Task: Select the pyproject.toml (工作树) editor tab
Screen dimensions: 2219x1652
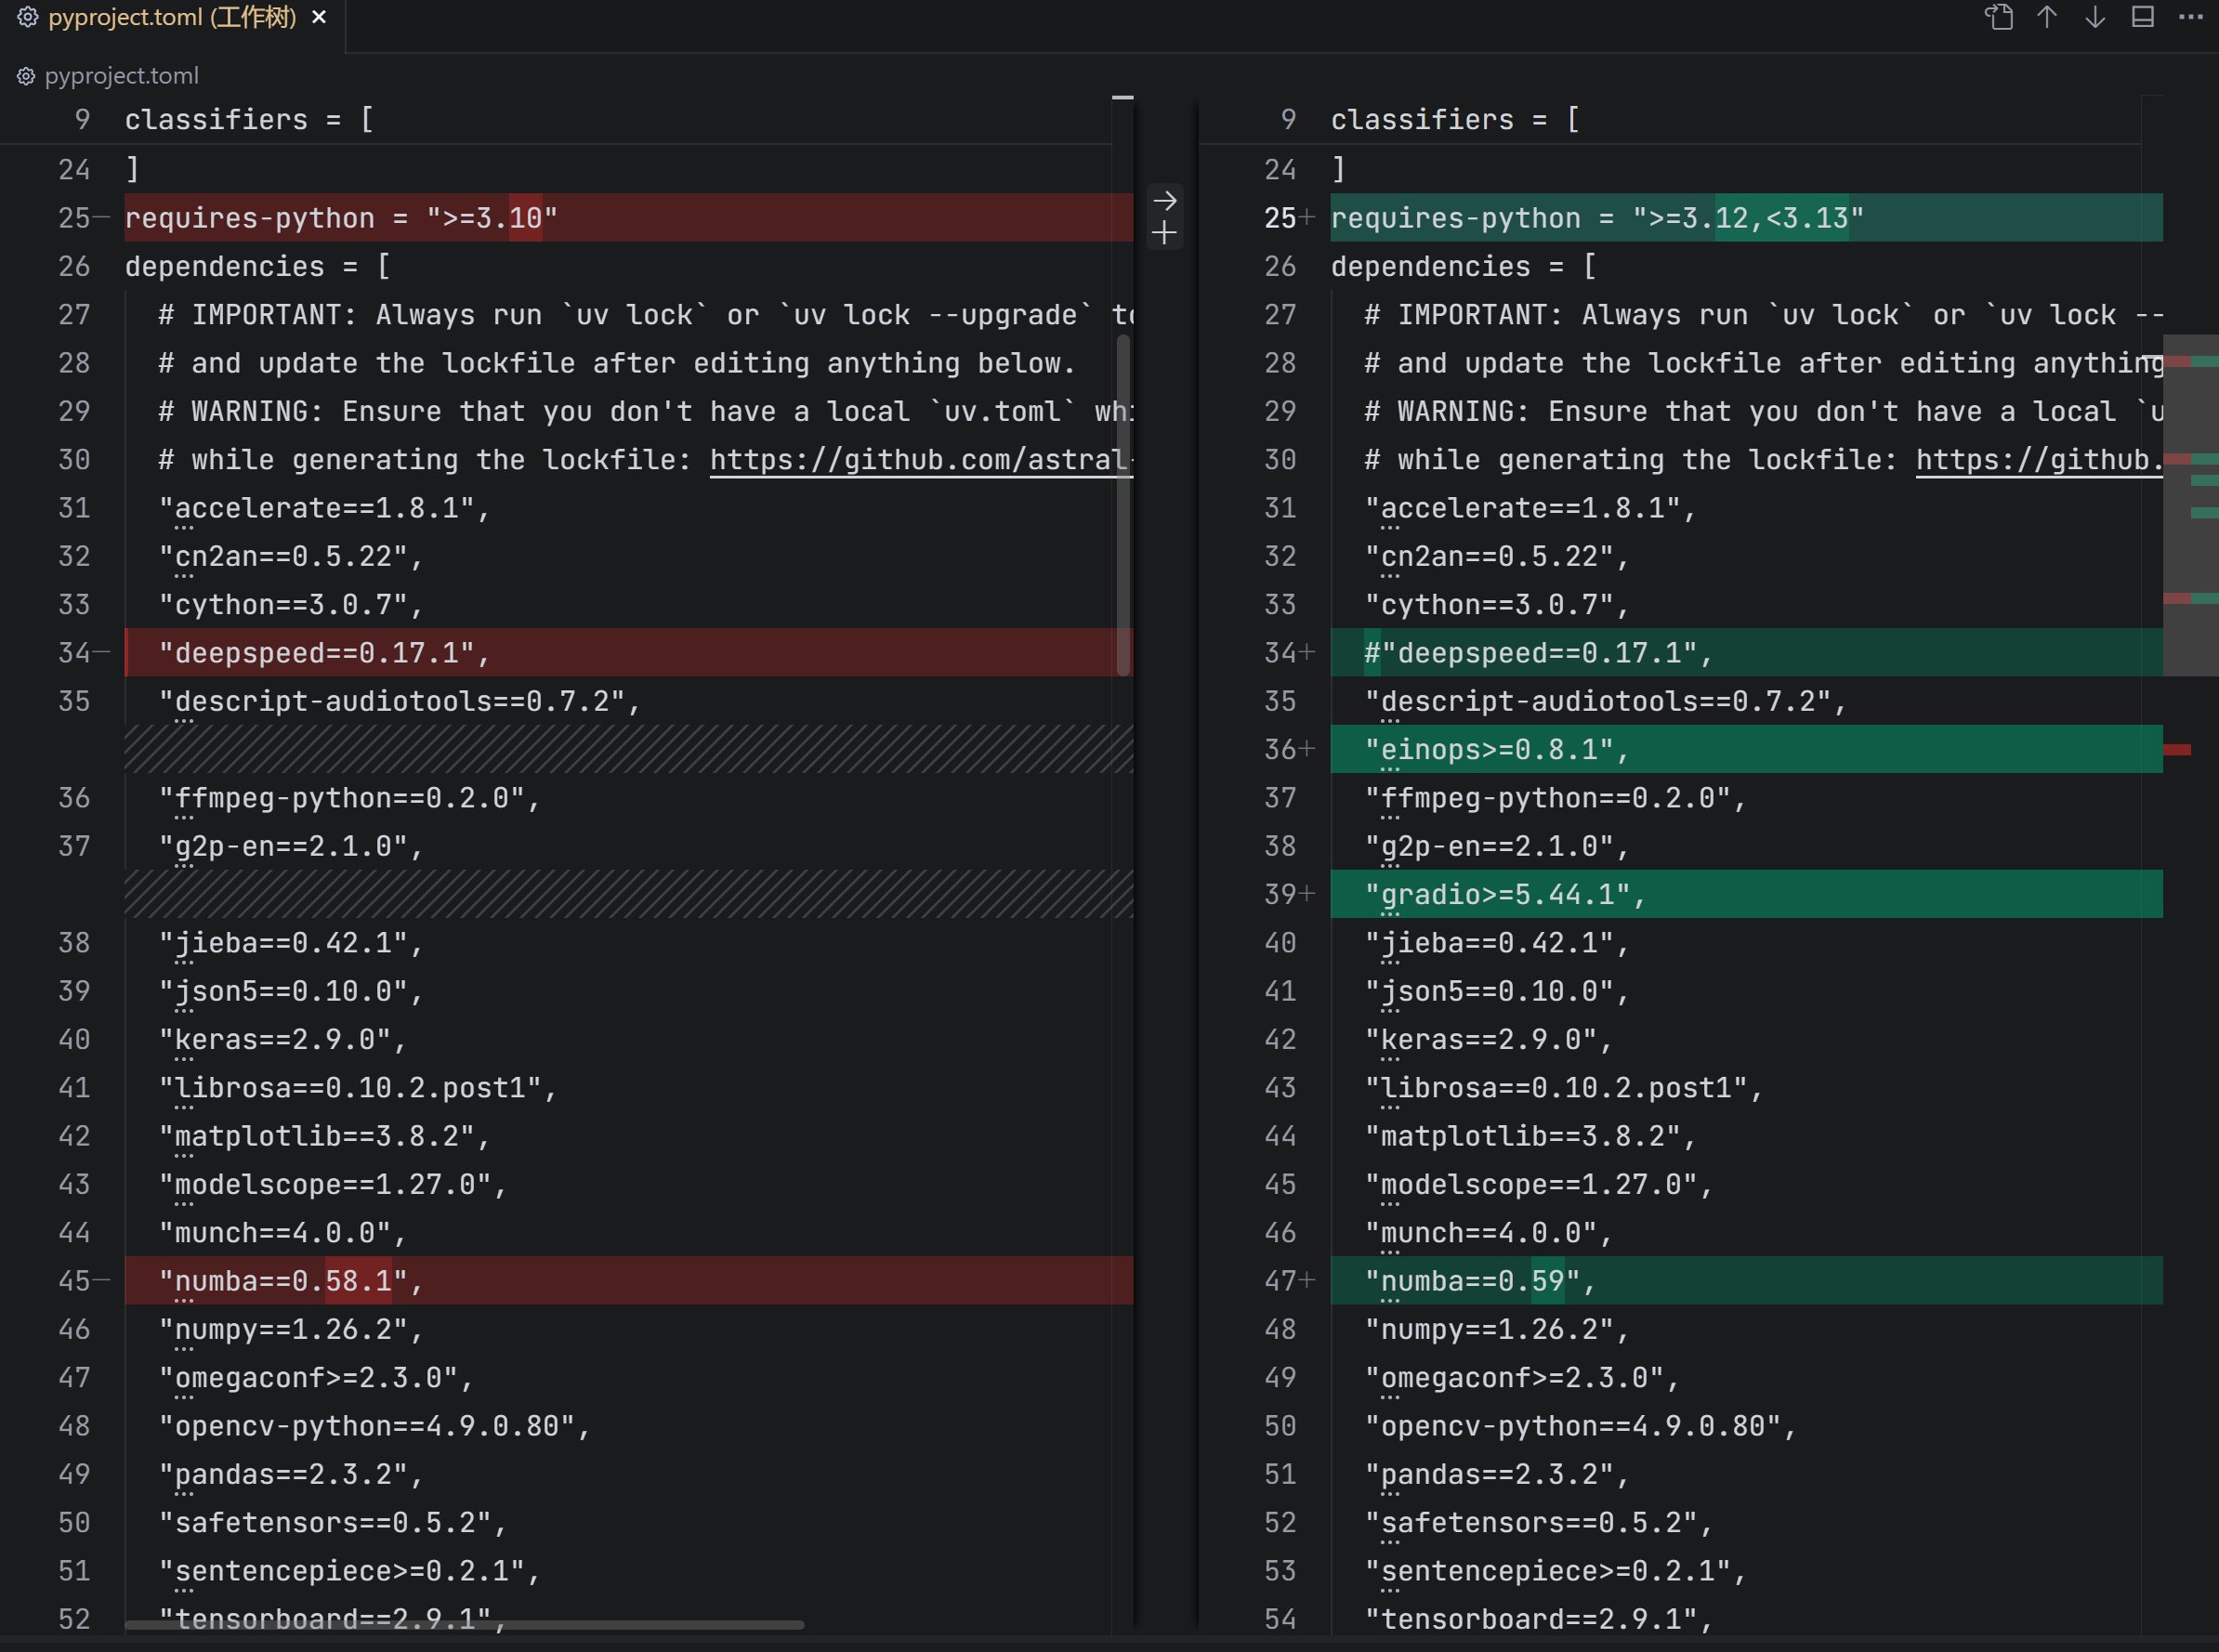Action: 172,18
